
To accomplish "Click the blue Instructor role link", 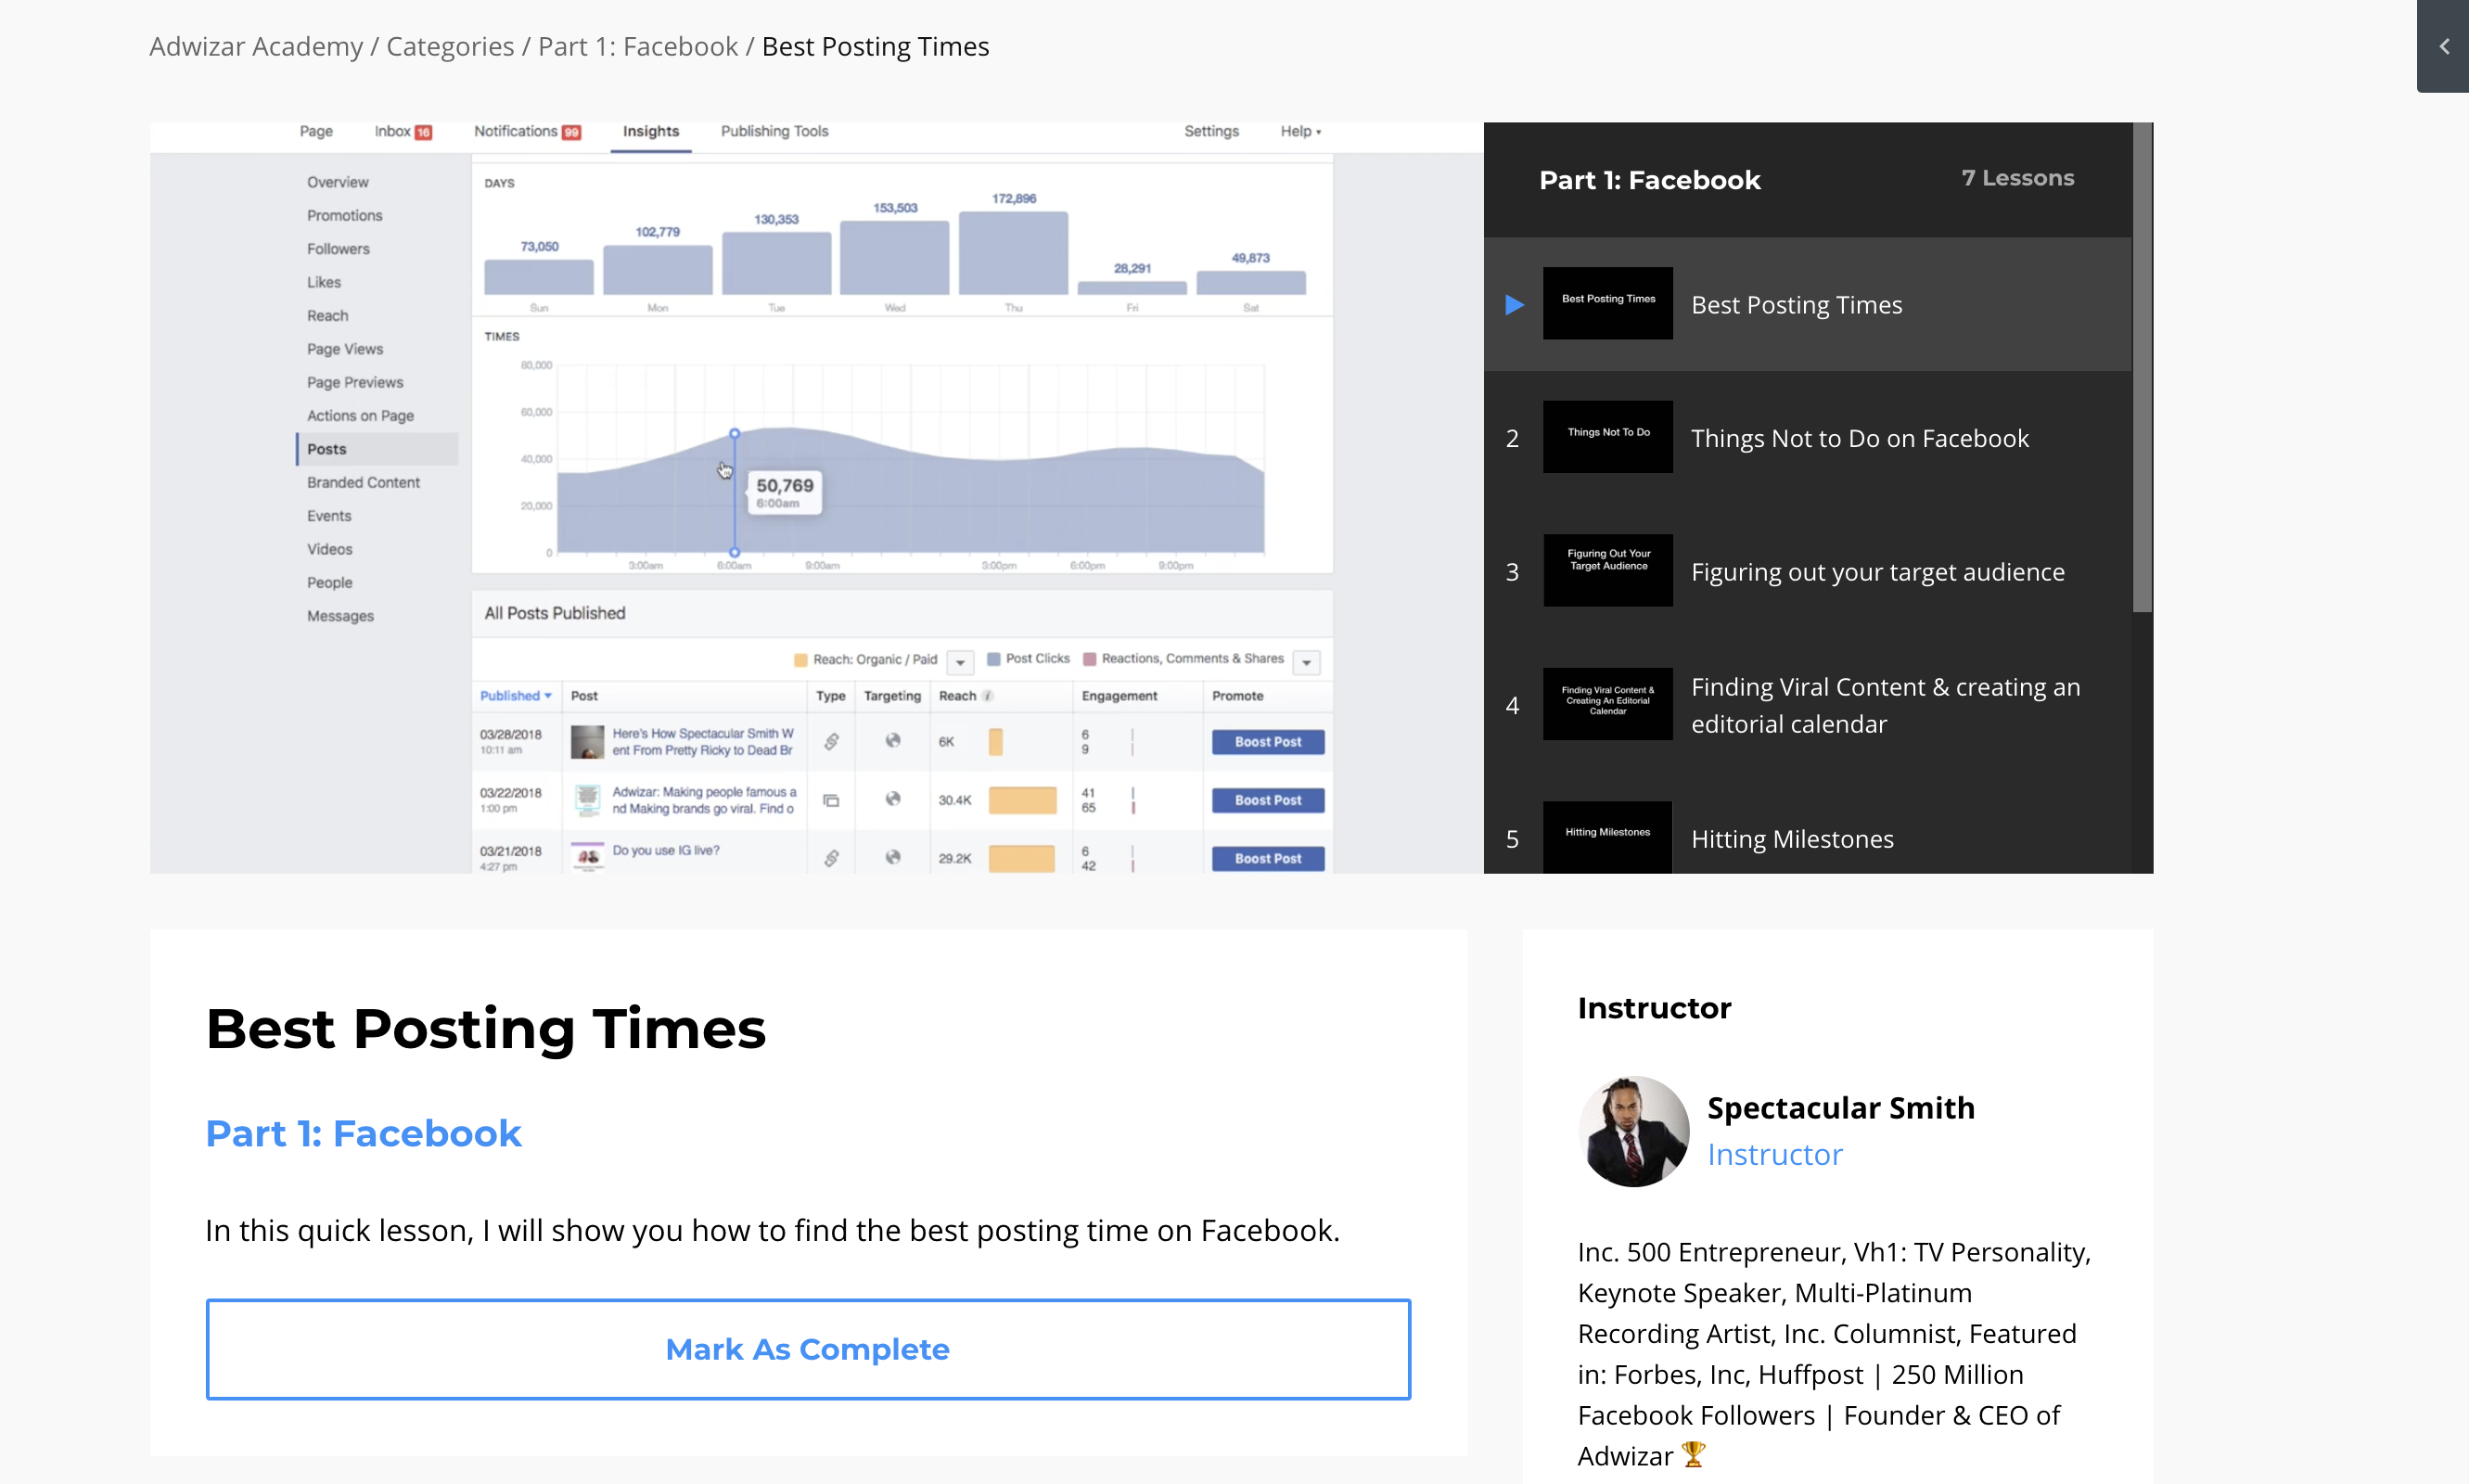I will pos(1774,1155).
